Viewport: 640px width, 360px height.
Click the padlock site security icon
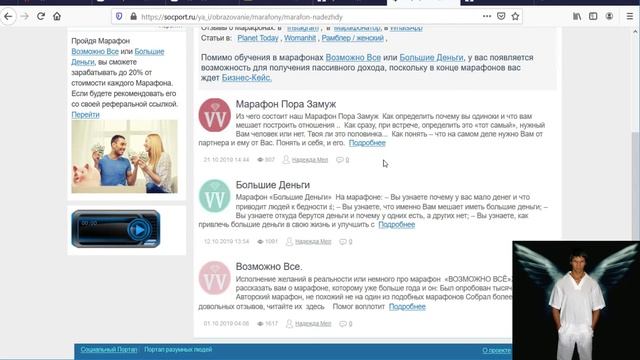point(133,17)
